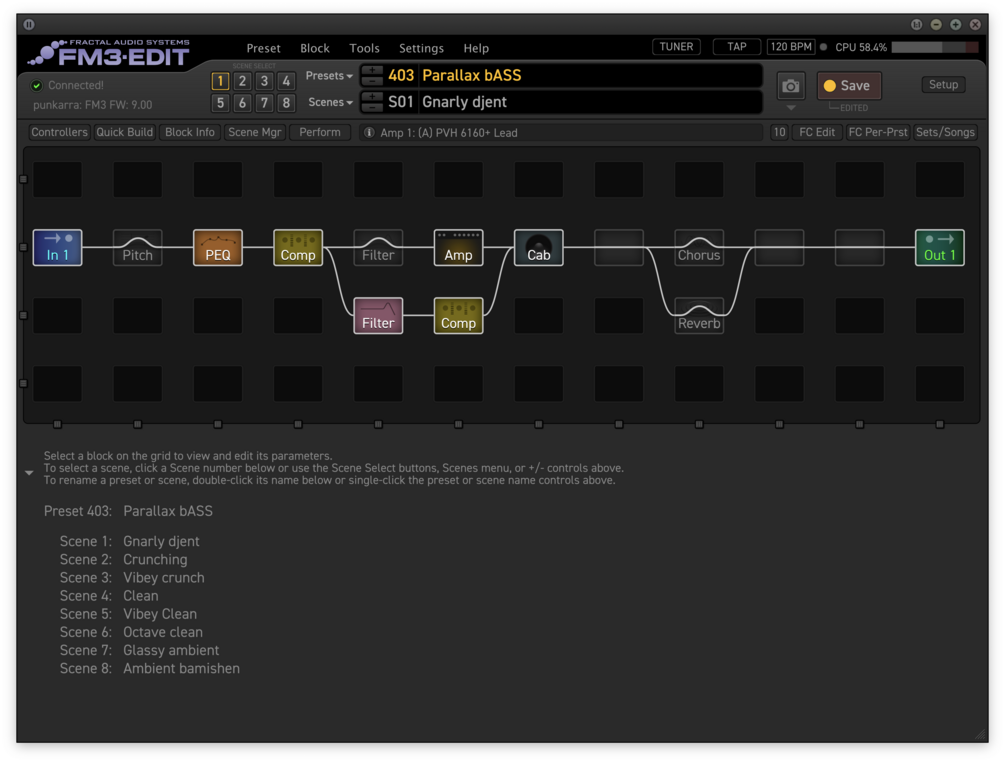Click the pause icon in the window corner
This screenshot has width=1005, height=762.
point(29,24)
